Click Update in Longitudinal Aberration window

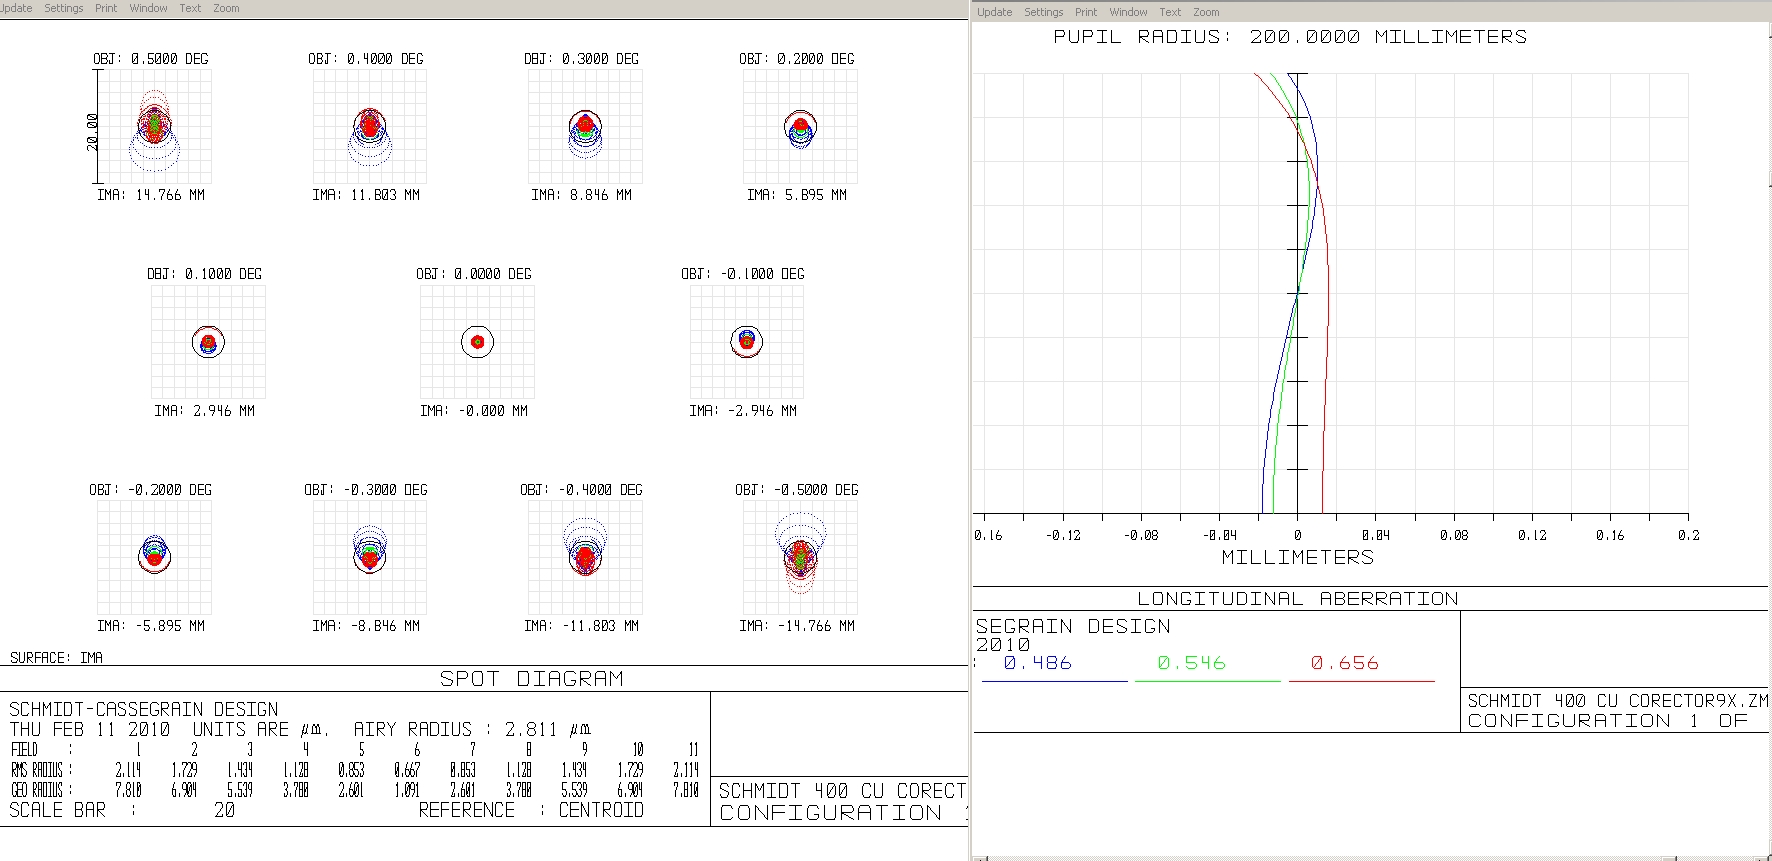994,12
